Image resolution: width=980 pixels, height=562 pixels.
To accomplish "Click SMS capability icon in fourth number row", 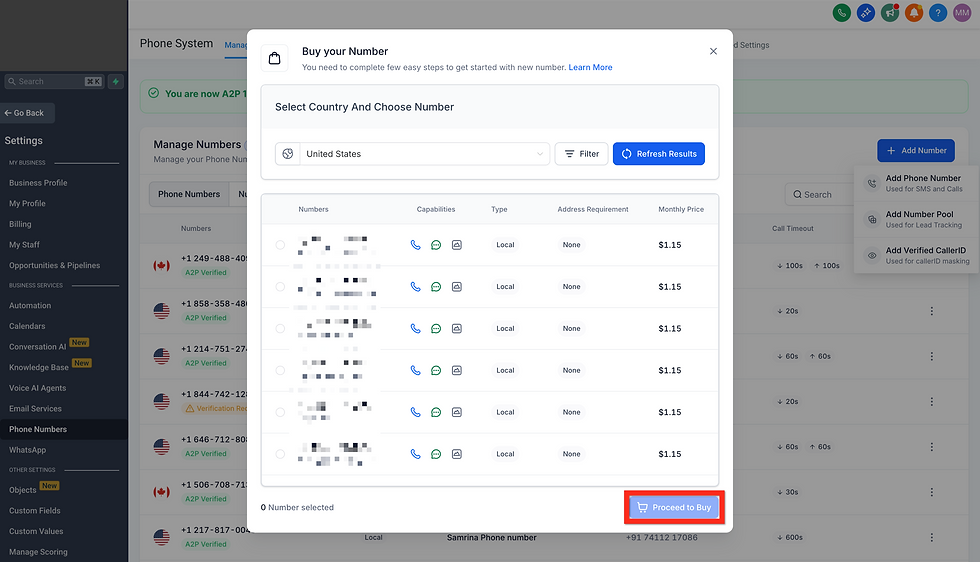I will 436,370.
